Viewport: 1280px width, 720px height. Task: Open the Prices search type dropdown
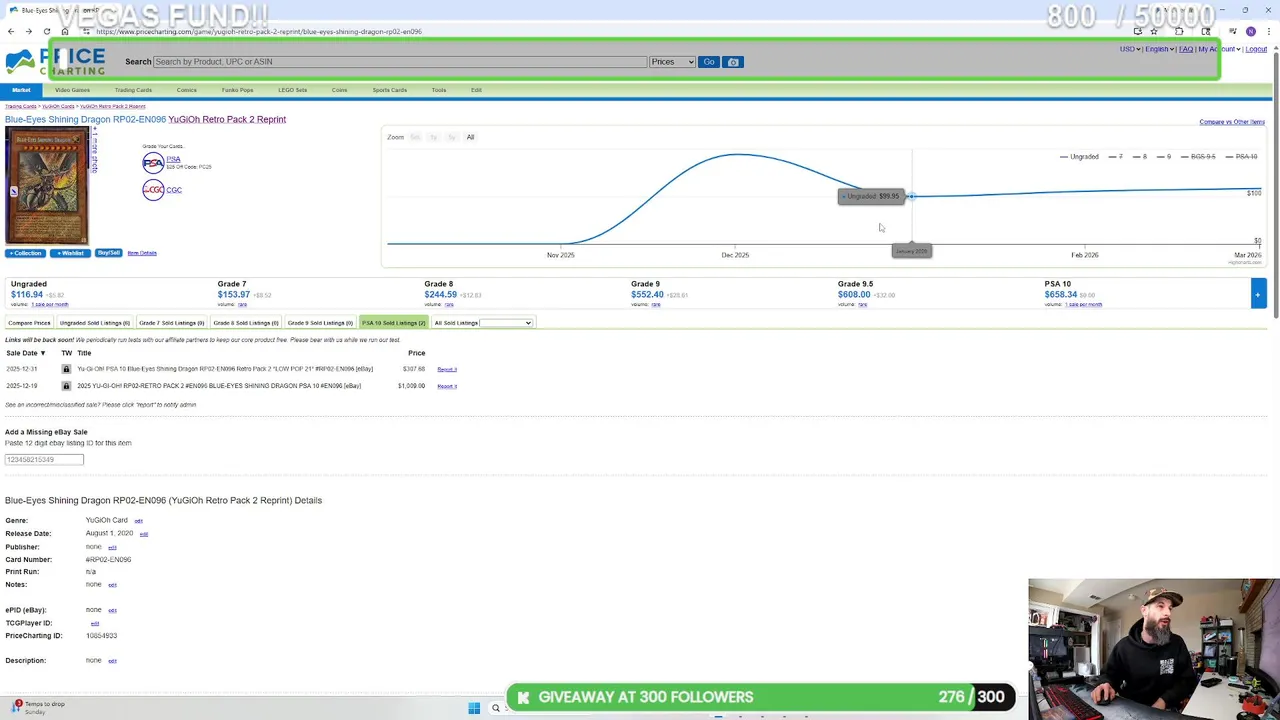pos(672,62)
